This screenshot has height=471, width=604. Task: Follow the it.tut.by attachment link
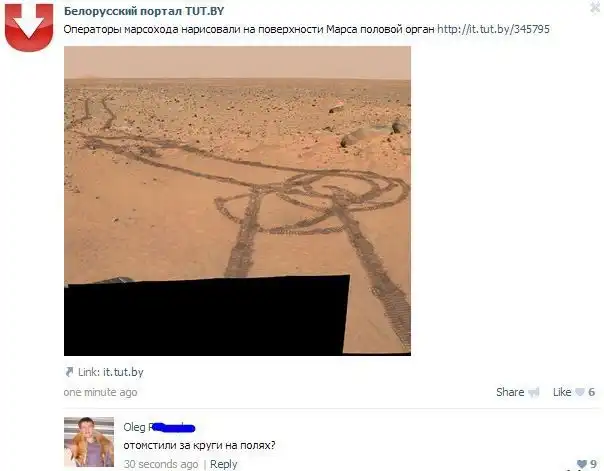(123, 372)
